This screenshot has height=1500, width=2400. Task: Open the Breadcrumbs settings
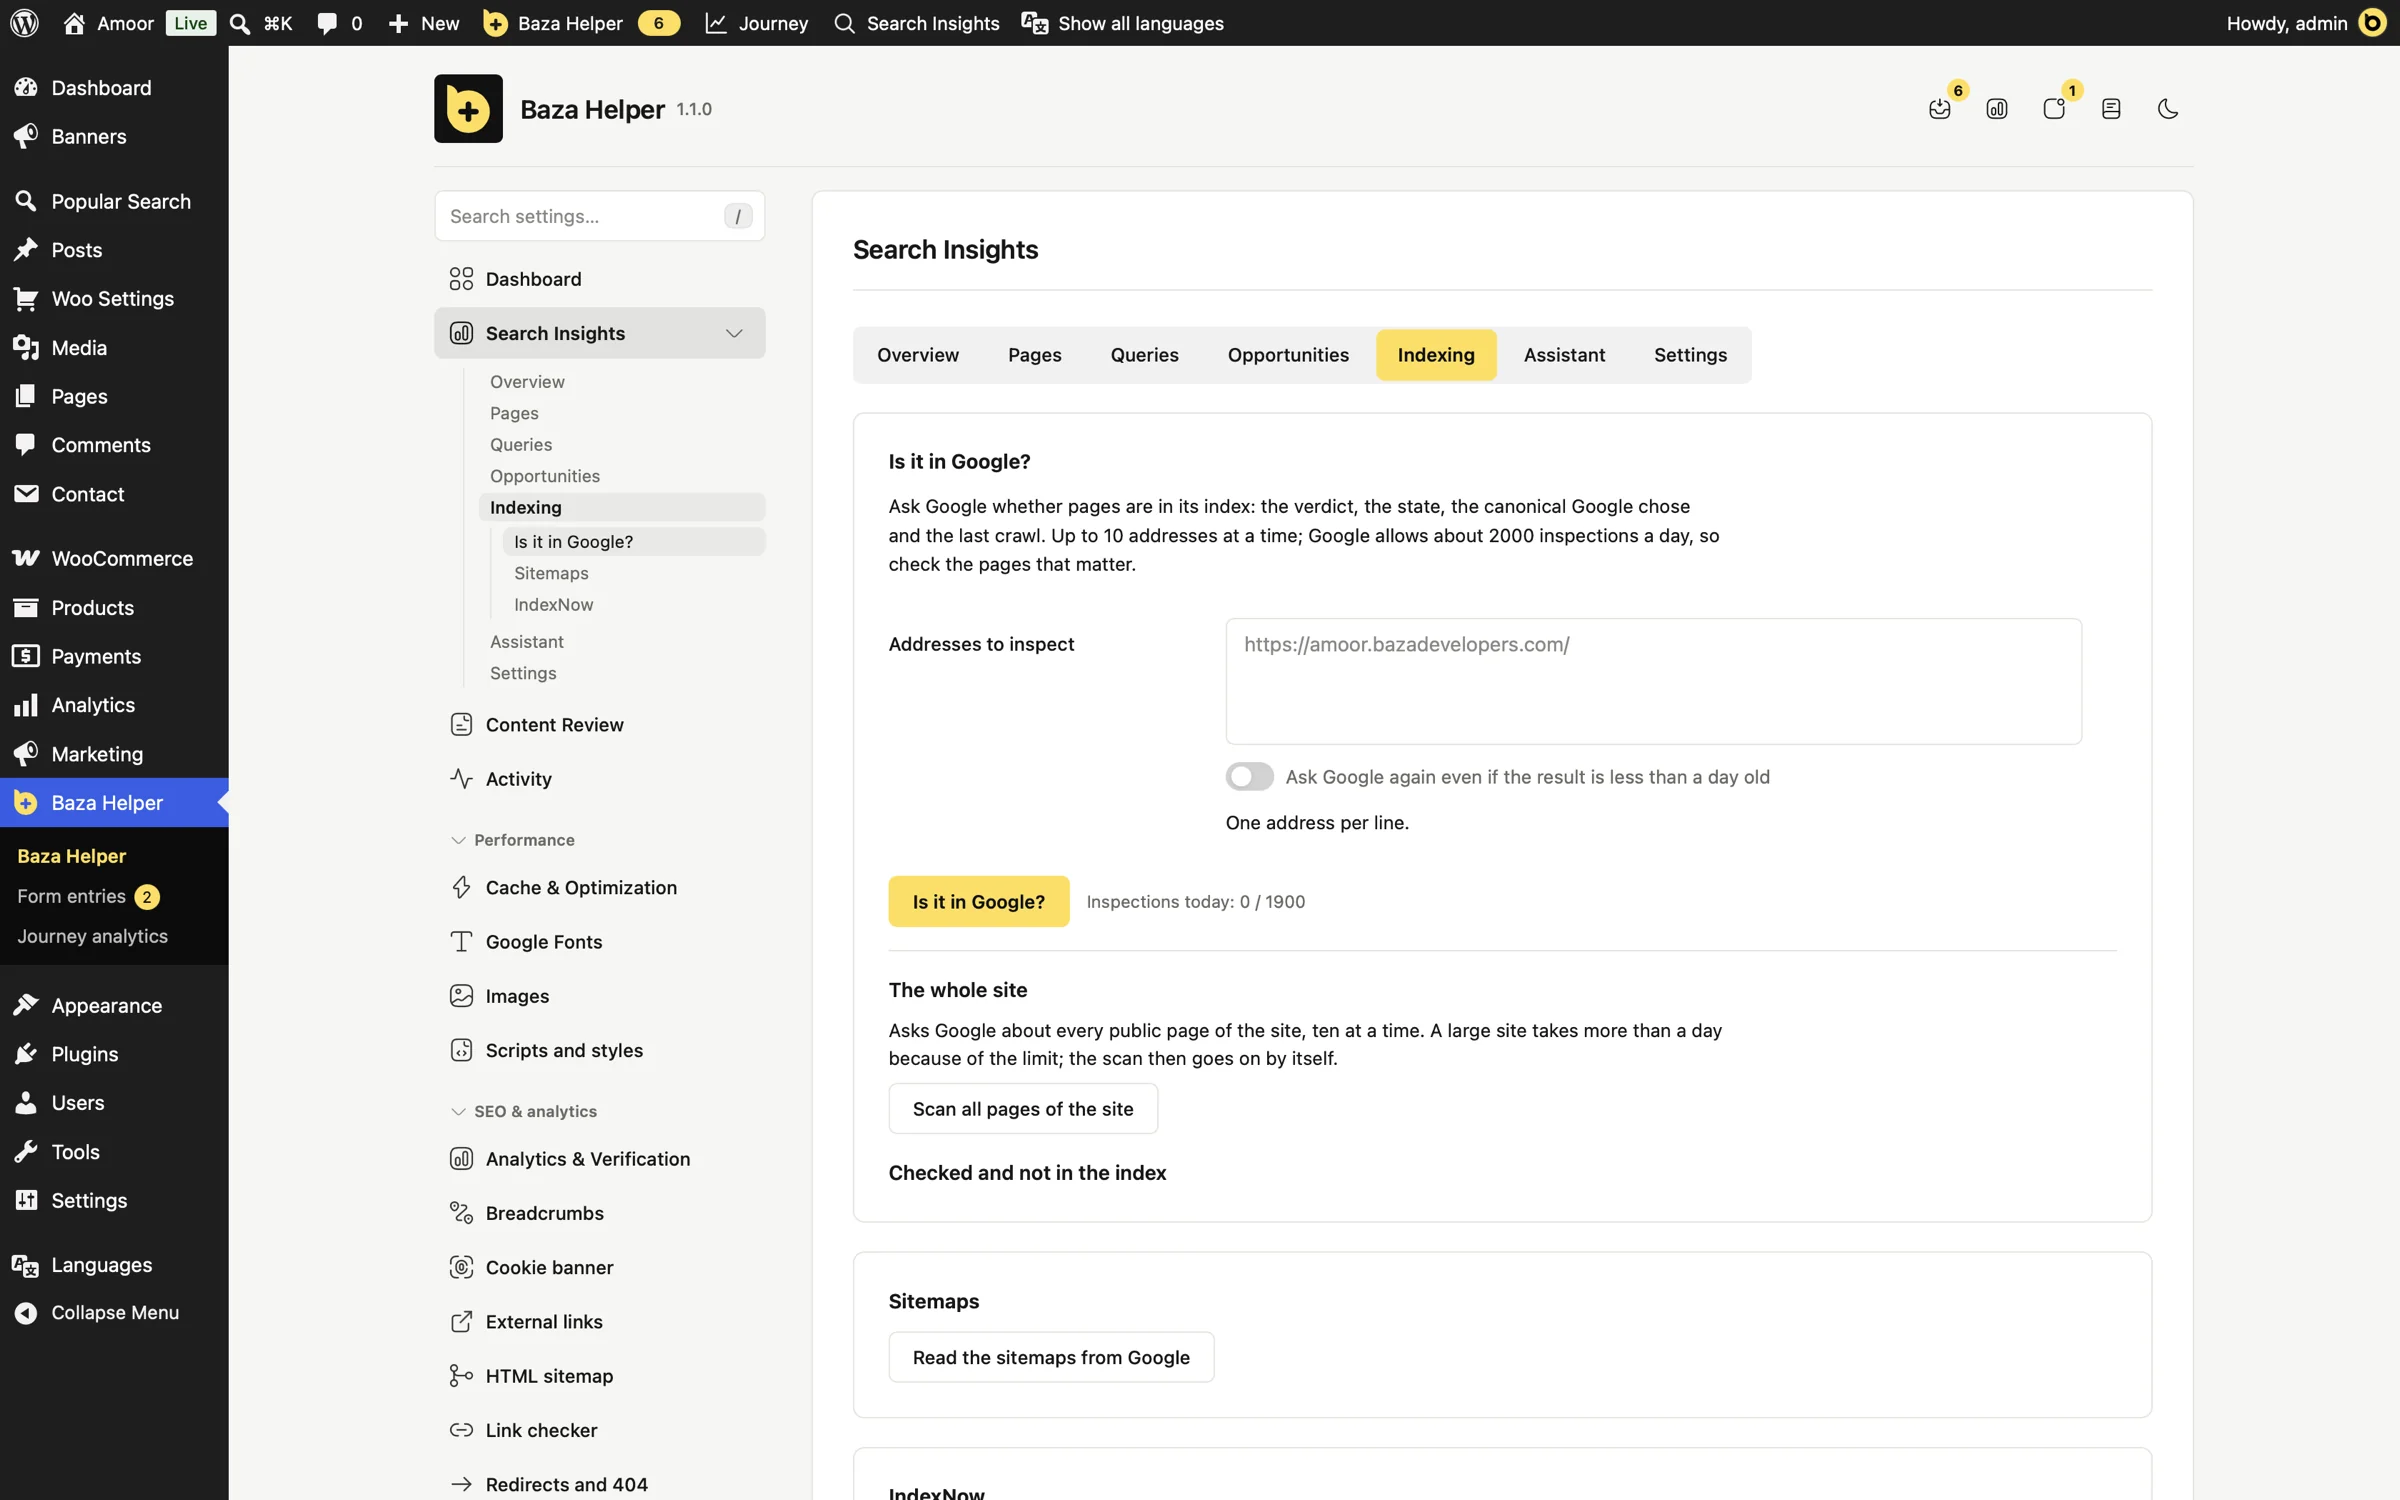click(x=600, y=1213)
